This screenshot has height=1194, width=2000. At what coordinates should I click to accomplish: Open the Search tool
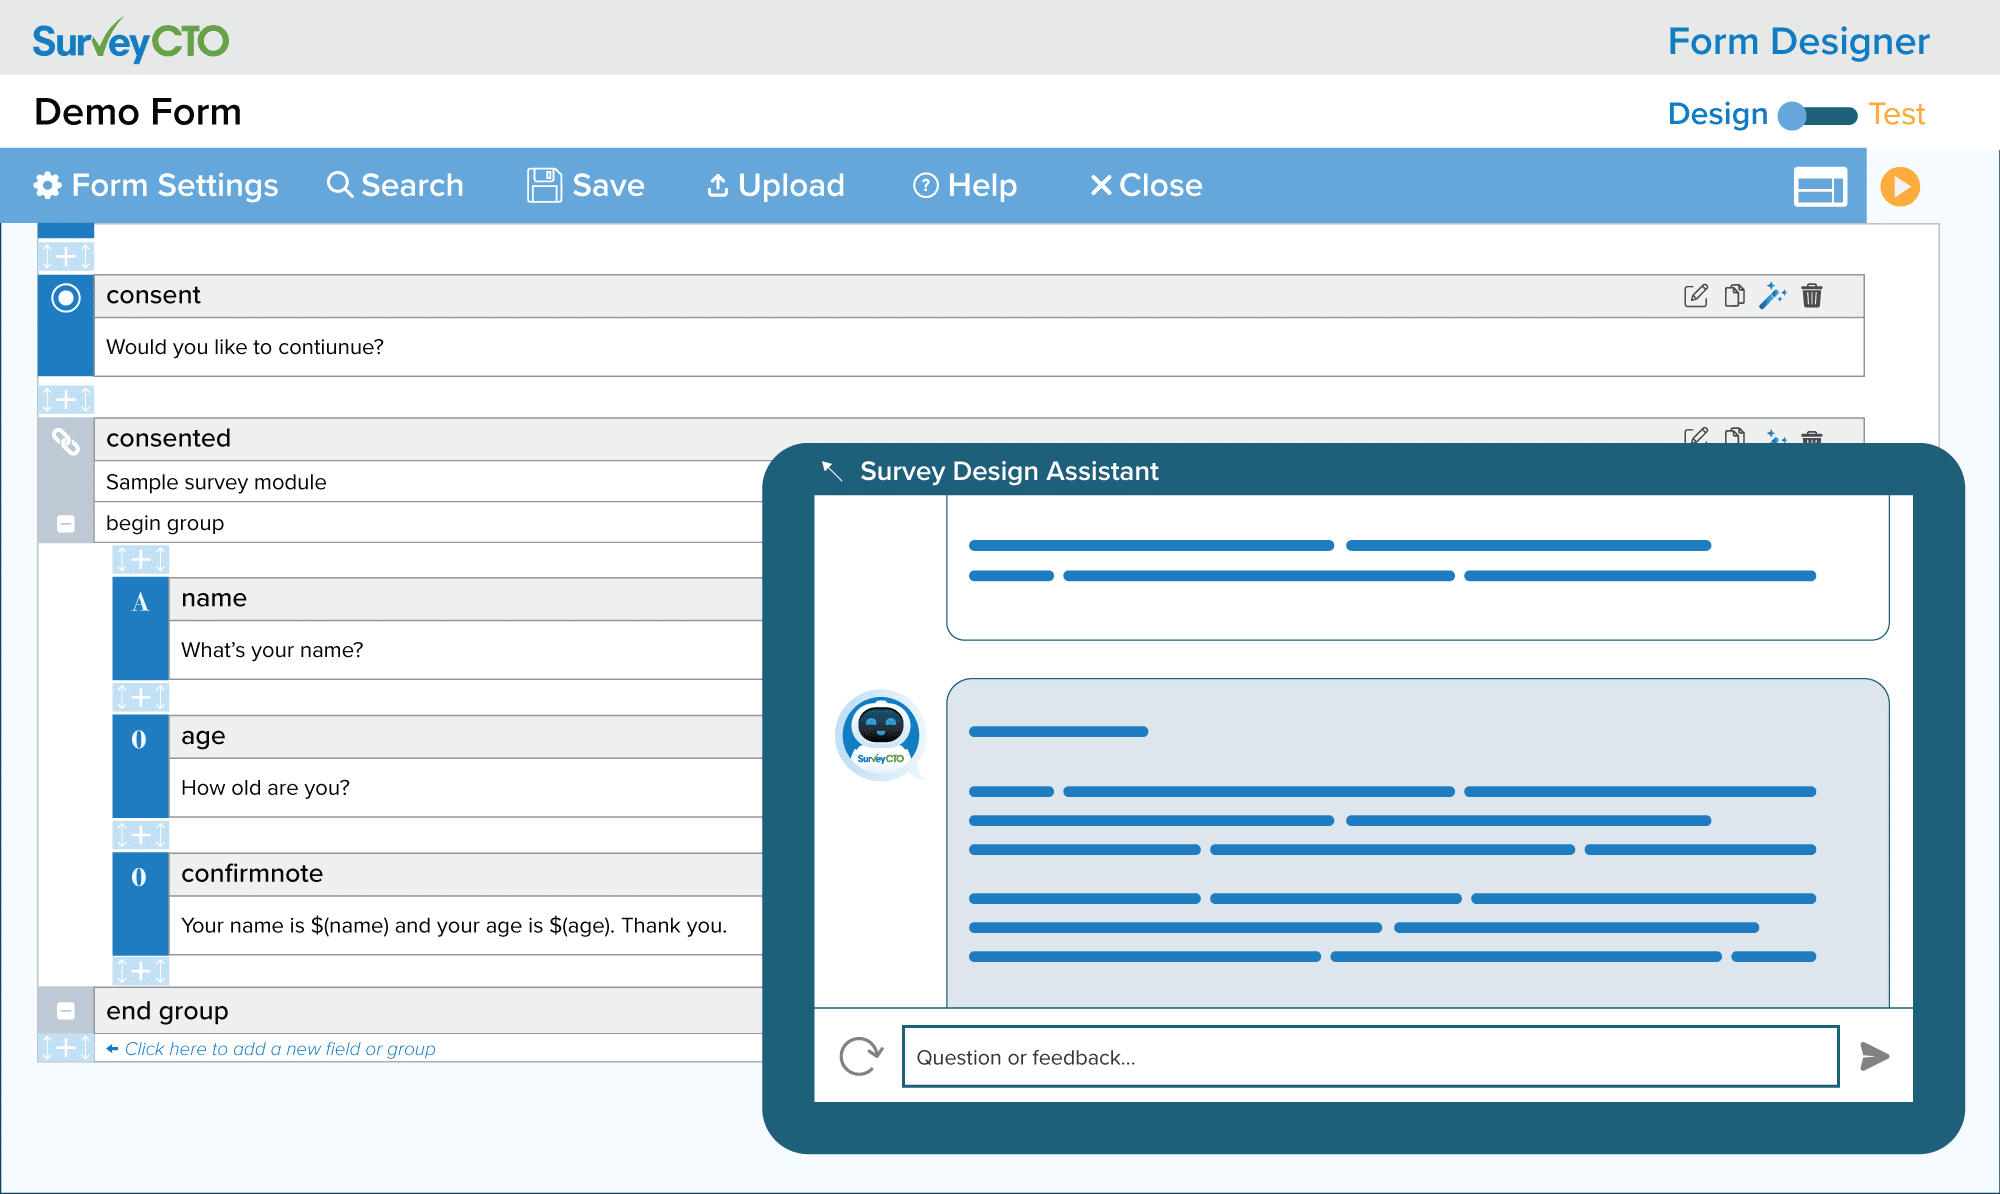[x=396, y=185]
